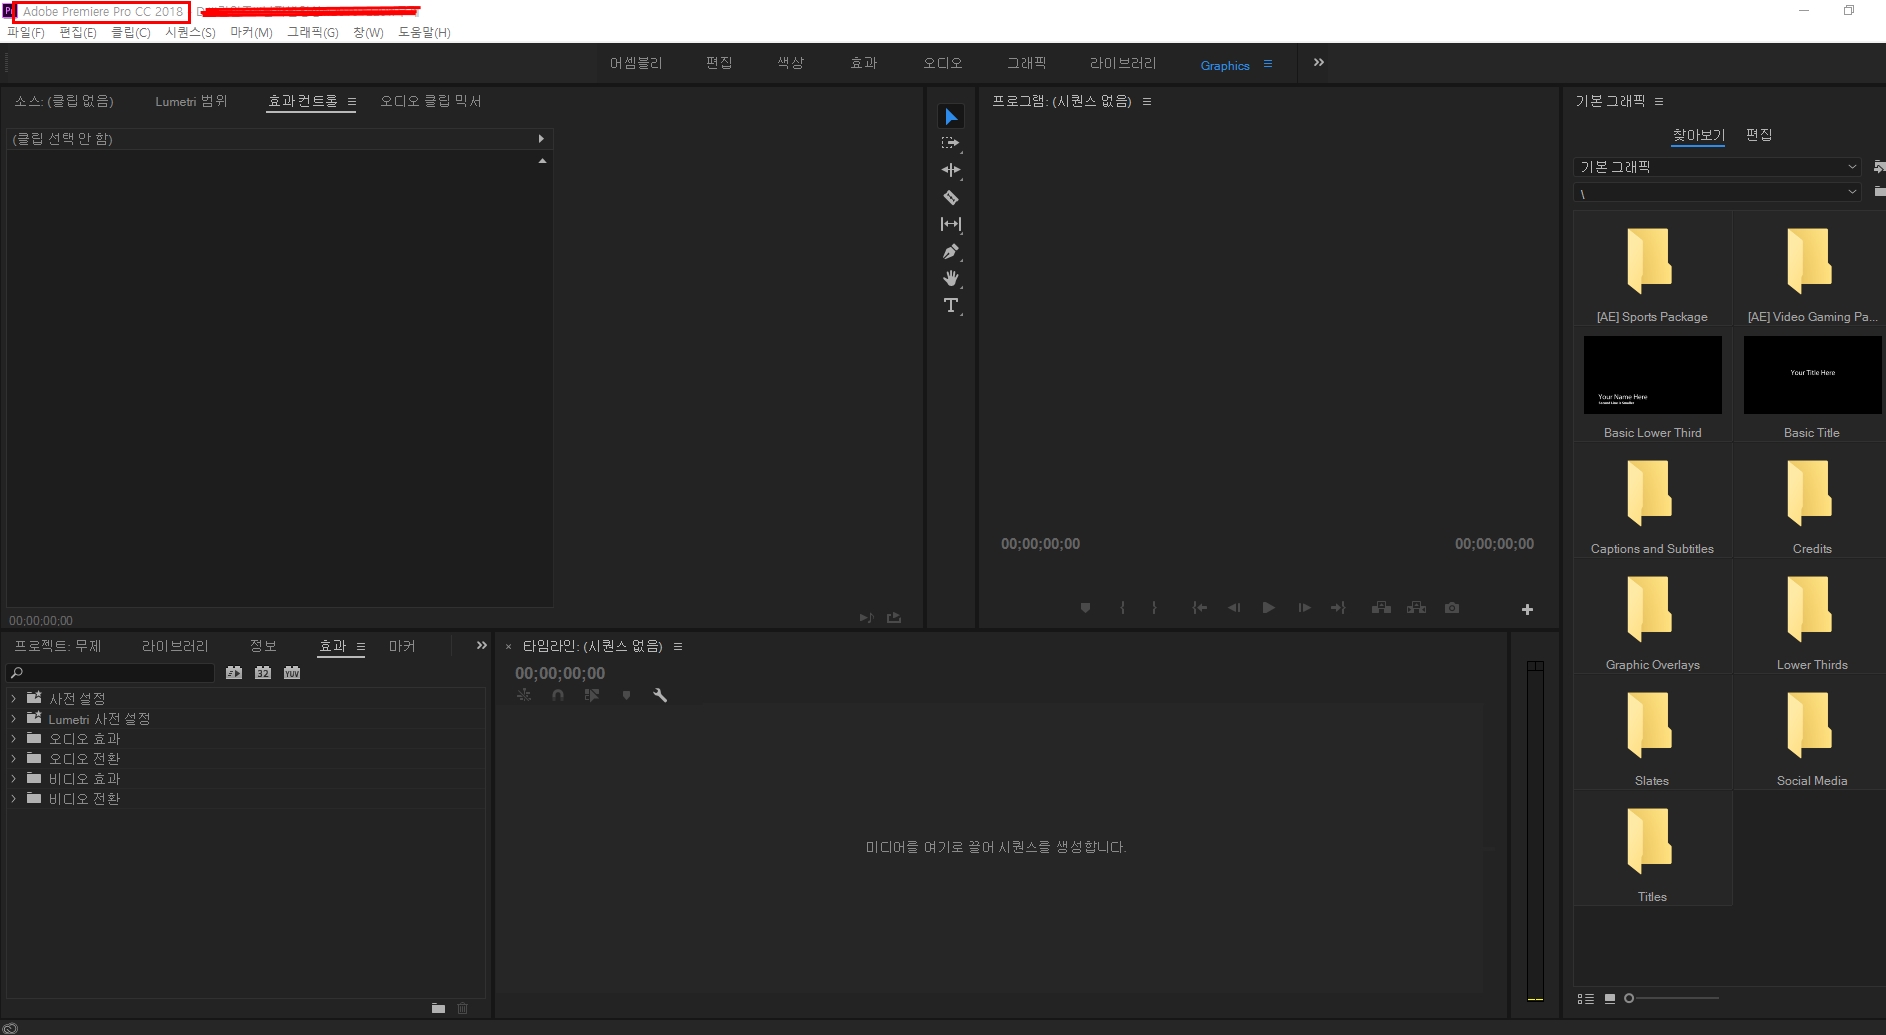Open the 파일(F) menu
Image resolution: width=1886 pixels, height=1035 pixels.
point(26,32)
